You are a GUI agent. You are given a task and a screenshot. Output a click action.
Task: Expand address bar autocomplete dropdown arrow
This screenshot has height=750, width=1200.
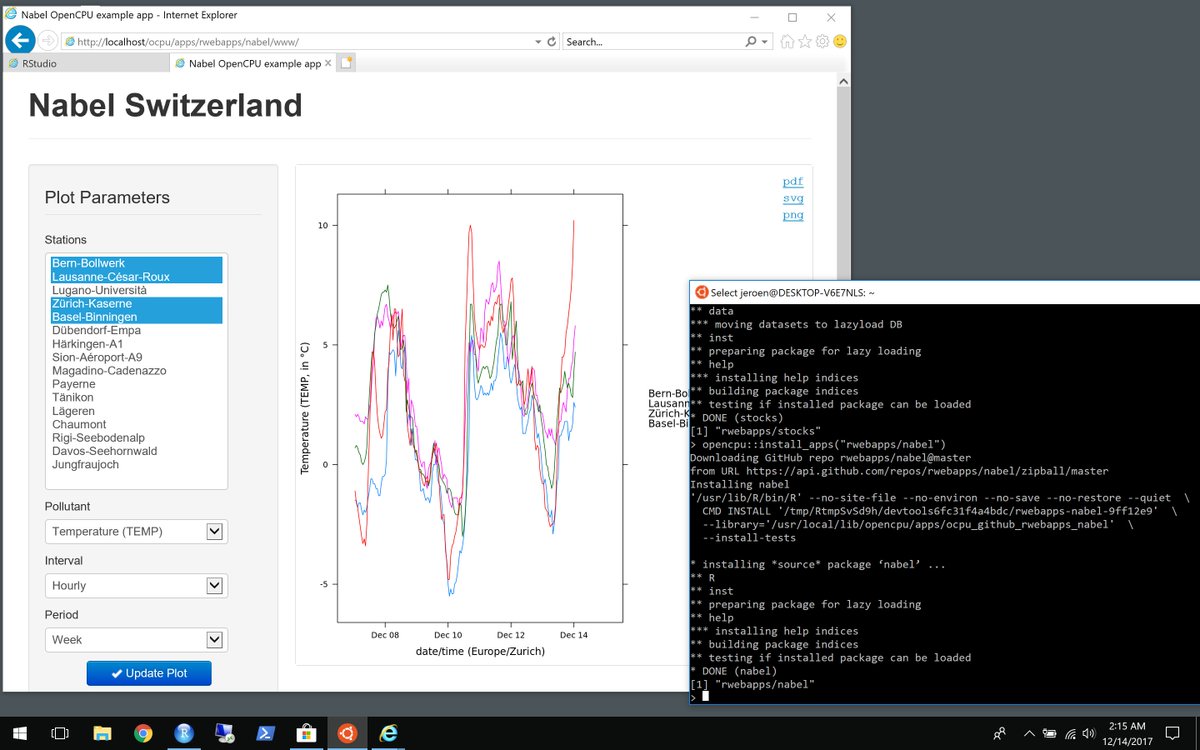coord(537,42)
